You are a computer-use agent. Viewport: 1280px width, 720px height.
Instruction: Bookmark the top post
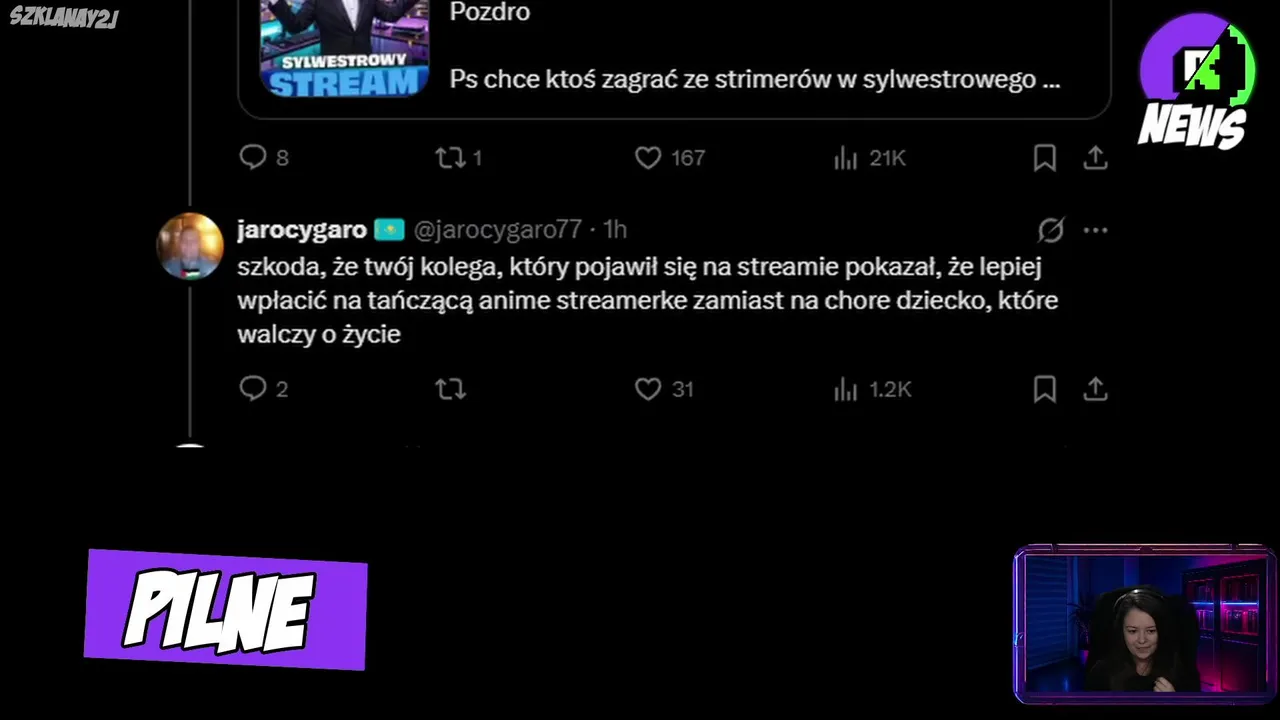click(1045, 157)
